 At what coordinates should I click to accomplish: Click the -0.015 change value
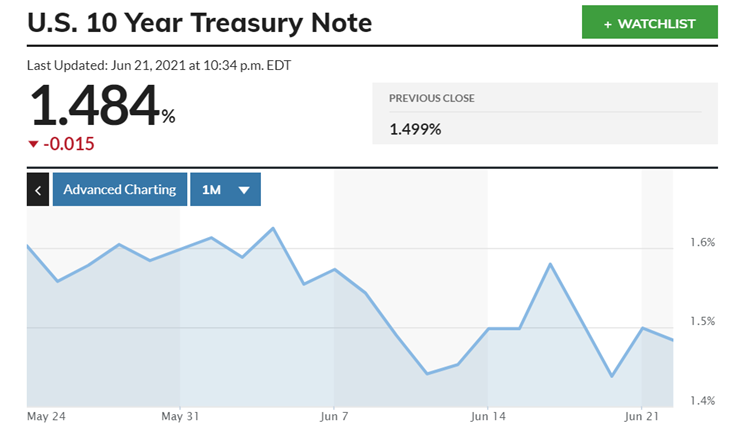[68, 144]
